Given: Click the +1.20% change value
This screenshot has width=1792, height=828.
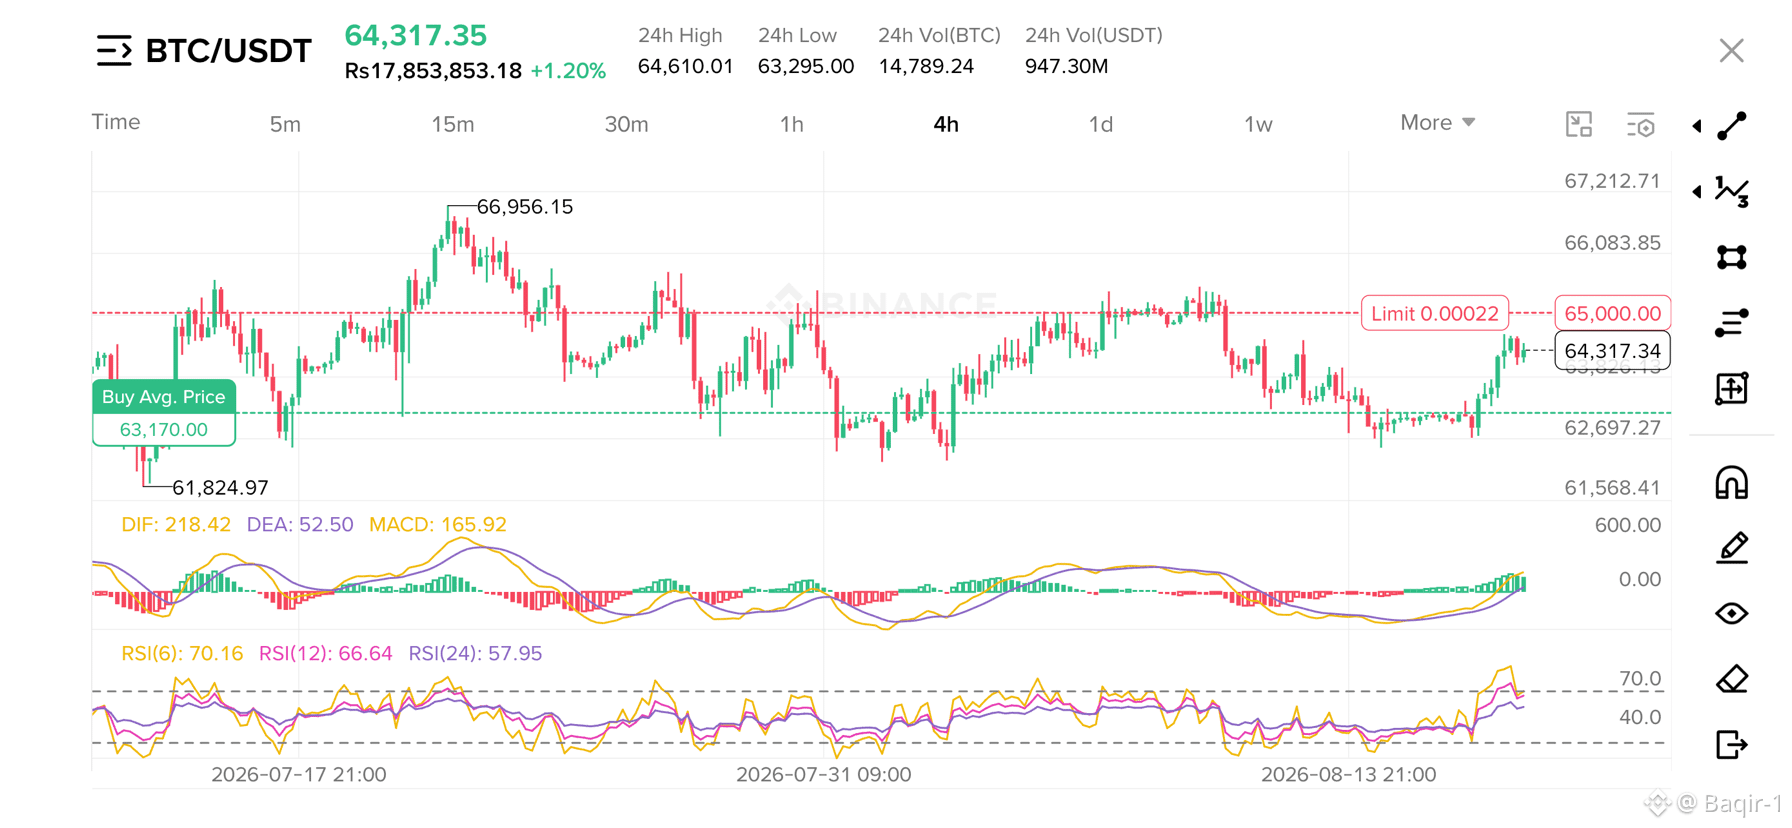Looking at the screenshot, I should pyautogui.click(x=568, y=71).
